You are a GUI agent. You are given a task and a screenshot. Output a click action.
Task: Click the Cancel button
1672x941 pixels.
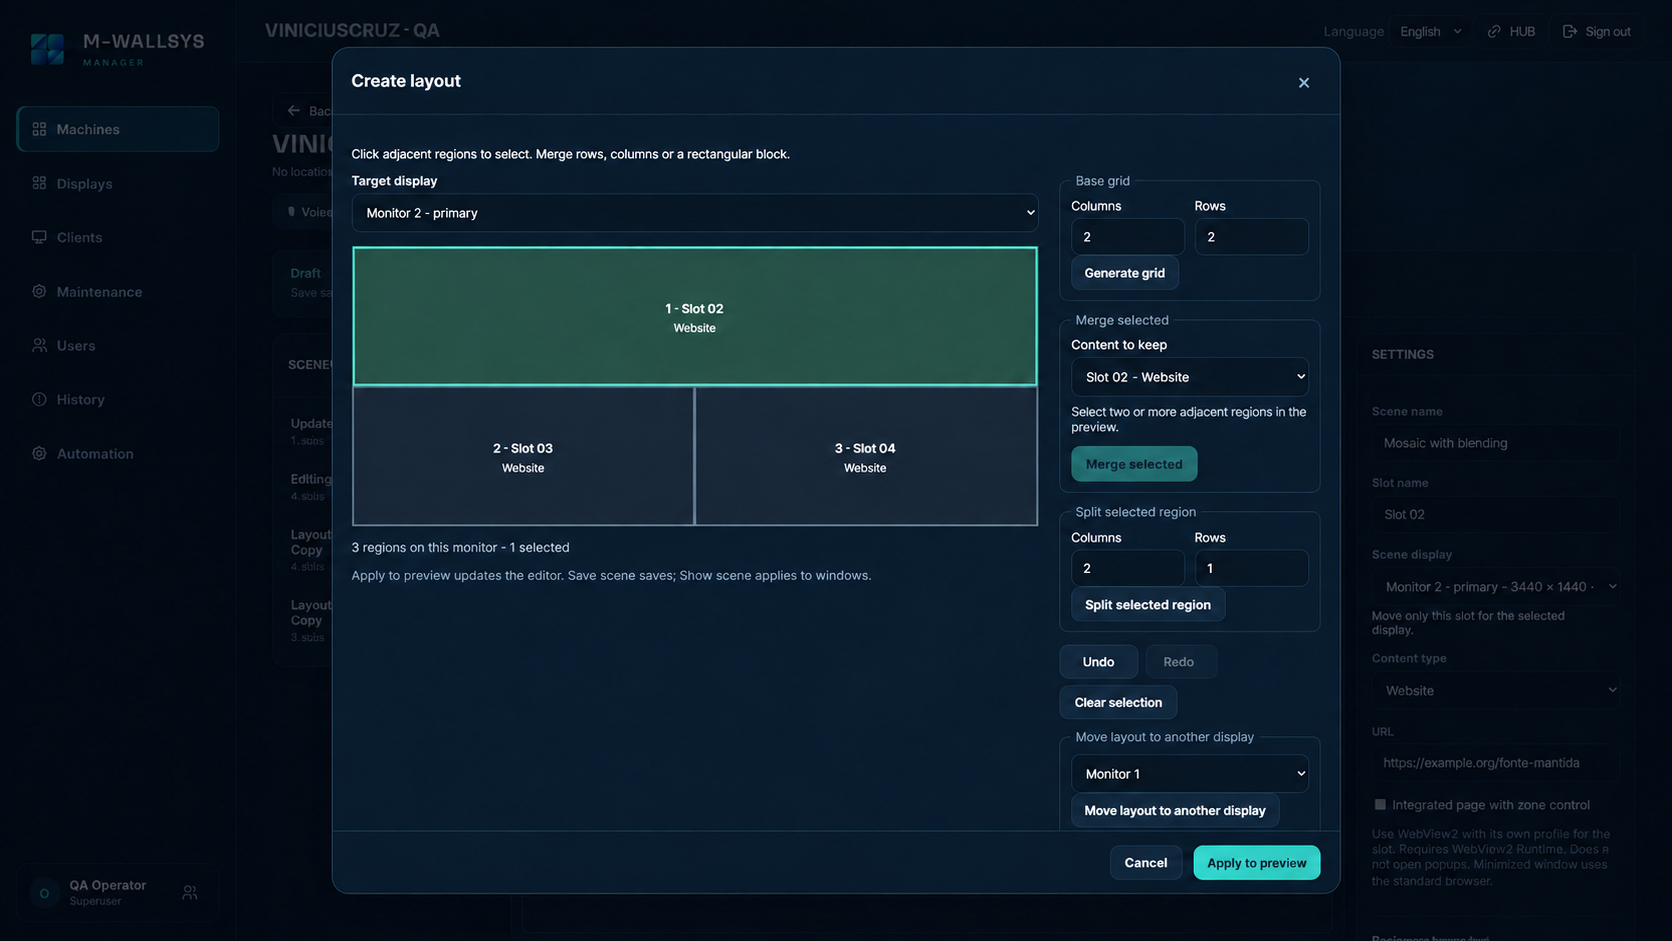tap(1146, 863)
